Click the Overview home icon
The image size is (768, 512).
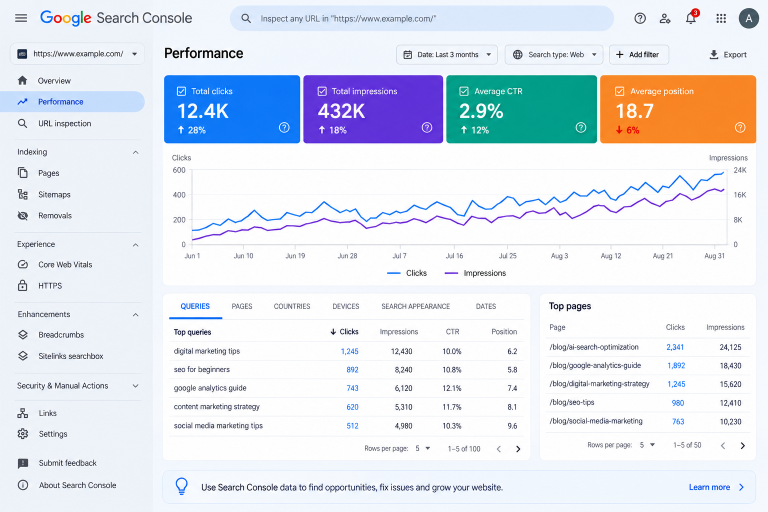pyautogui.click(x=23, y=80)
